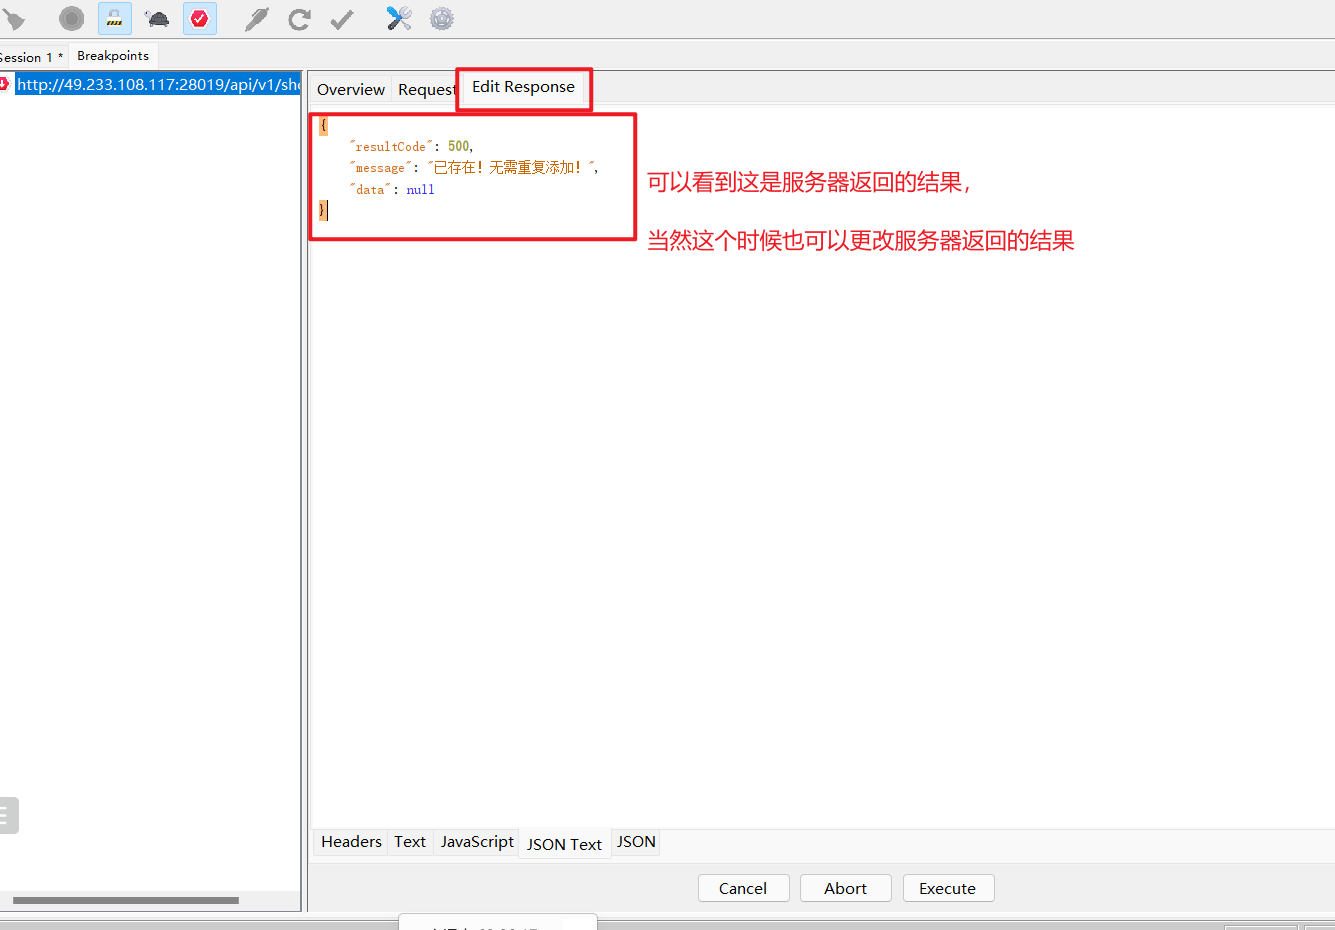Open Tools via wrench and screwdriver icon
The width and height of the screenshot is (1335, 930).
(399, 18)
